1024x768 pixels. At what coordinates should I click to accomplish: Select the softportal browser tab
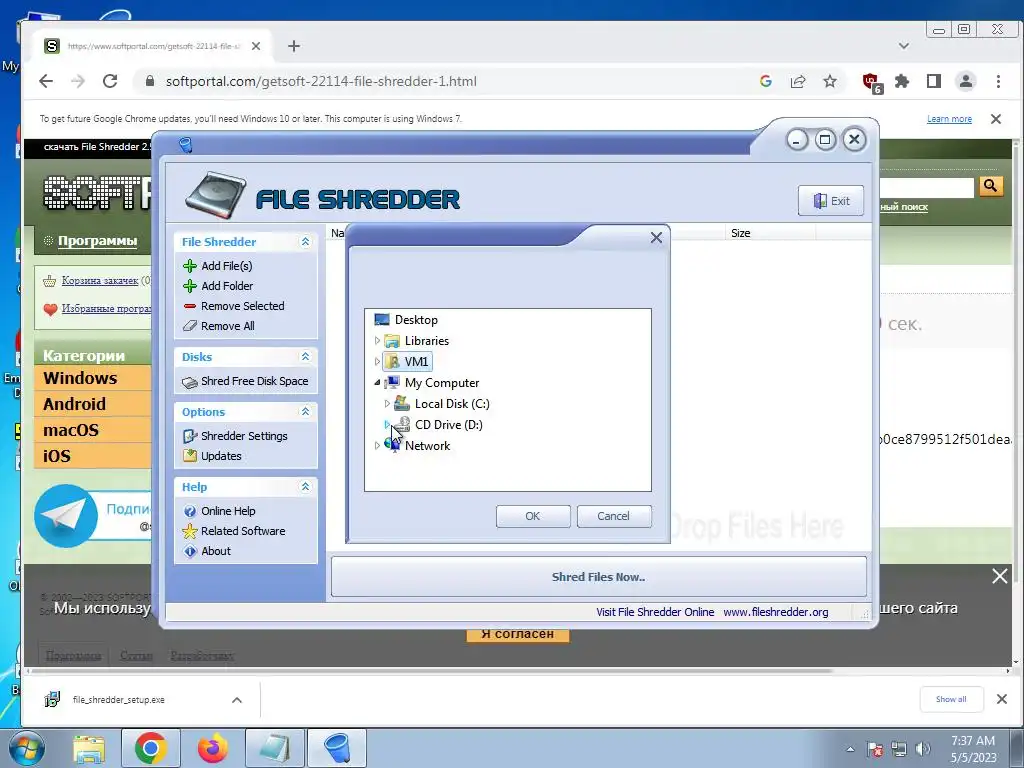click(x=153, y=46)
